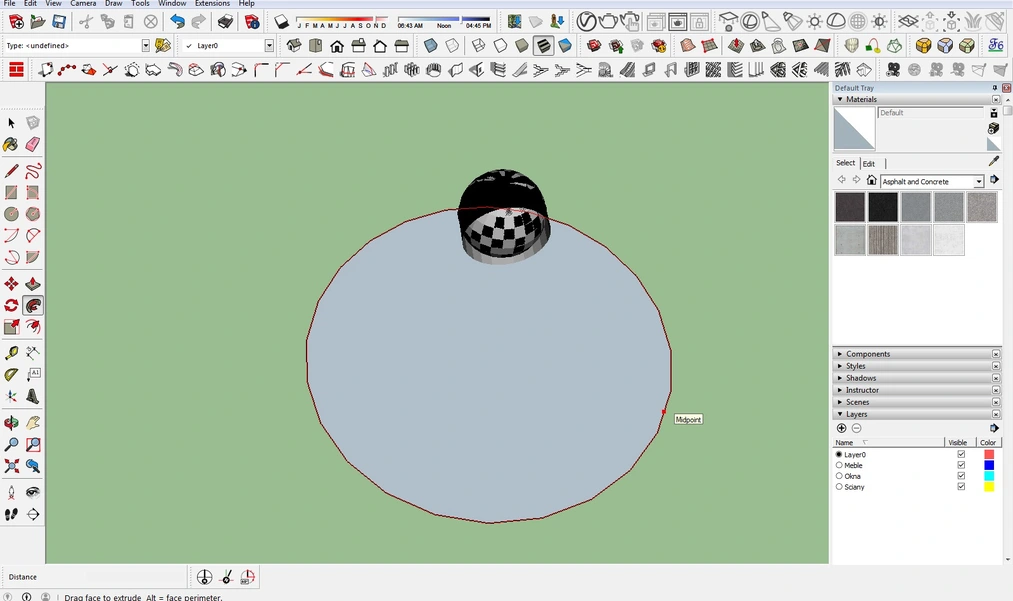Click the blue color swatch for Meble layer

990,465
